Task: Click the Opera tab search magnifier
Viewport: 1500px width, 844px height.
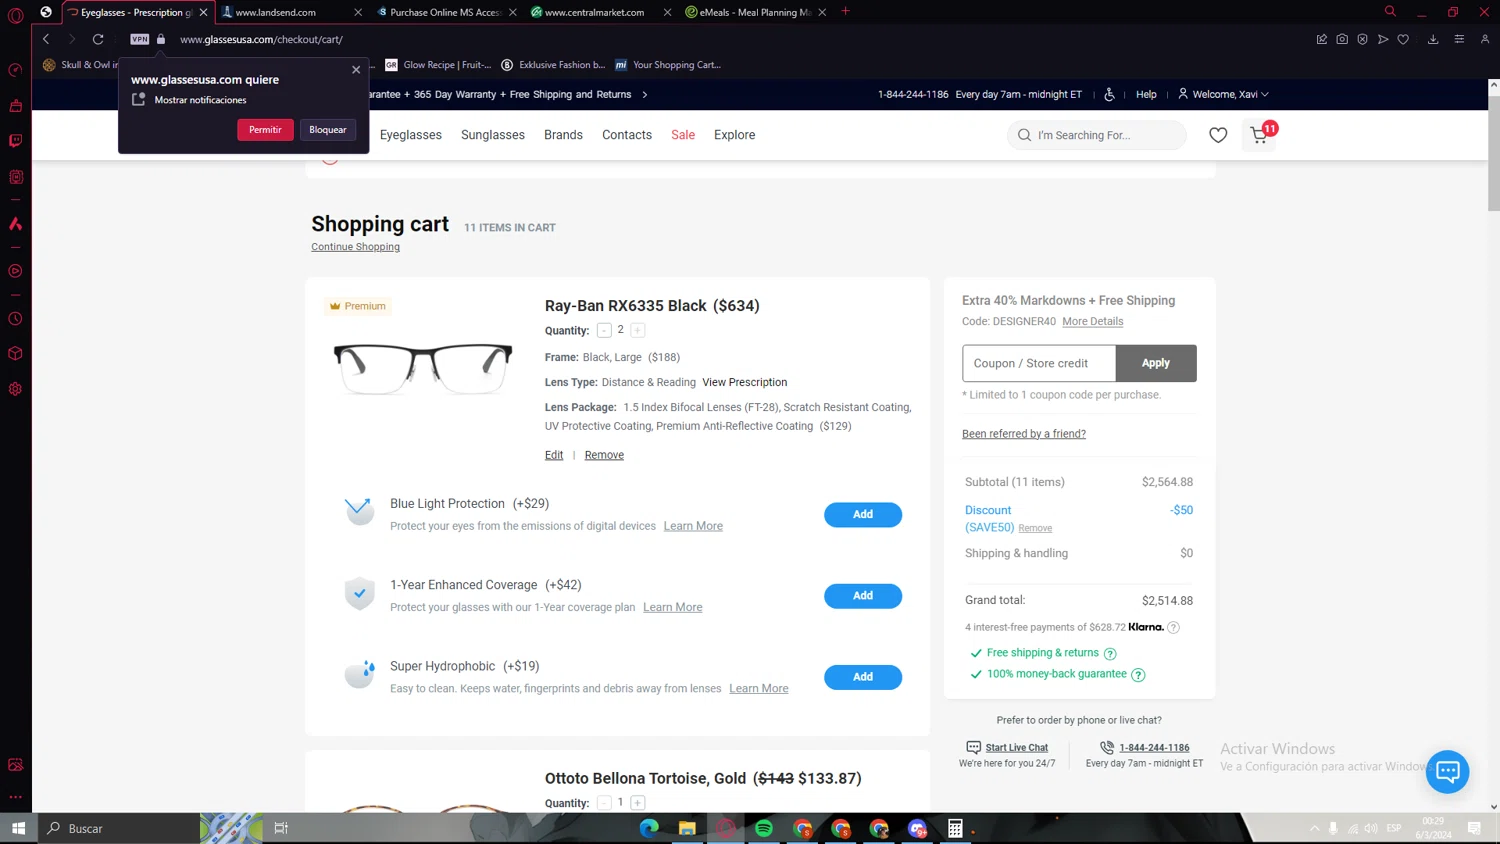Action: click(x=1390, y=11)
